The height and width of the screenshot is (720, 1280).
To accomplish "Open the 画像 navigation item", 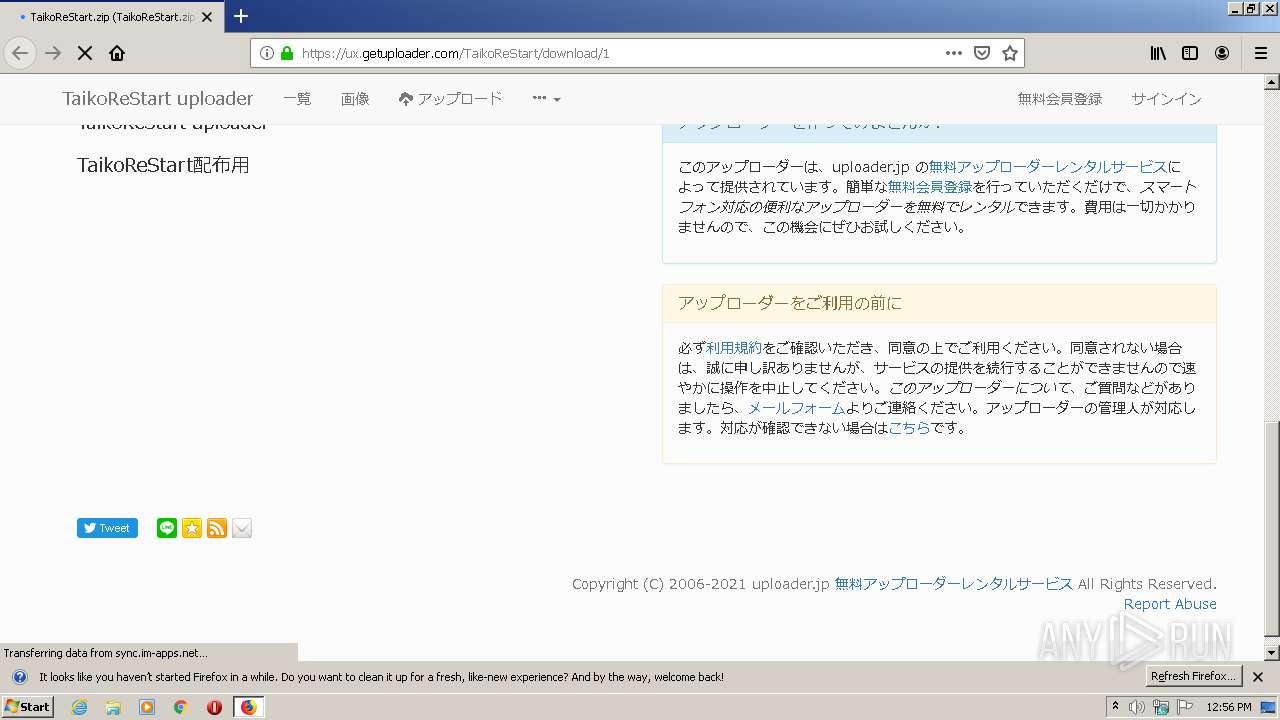I will [x=355, y=99].
